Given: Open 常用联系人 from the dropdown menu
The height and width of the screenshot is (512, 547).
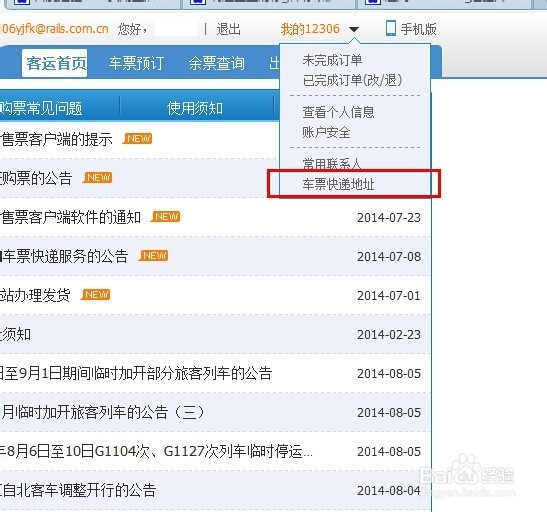Looking at the screenshot, I should pyautogui.click(x=332, y=163).
